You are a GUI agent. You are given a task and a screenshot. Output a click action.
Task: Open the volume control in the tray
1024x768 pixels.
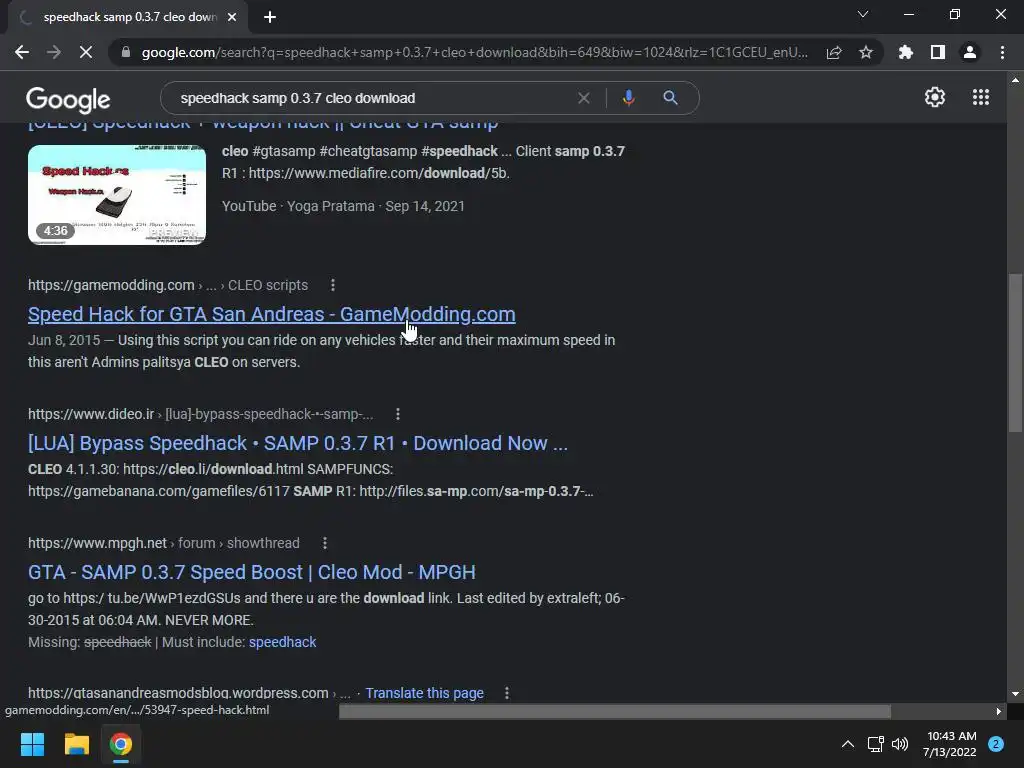point(900,744)
